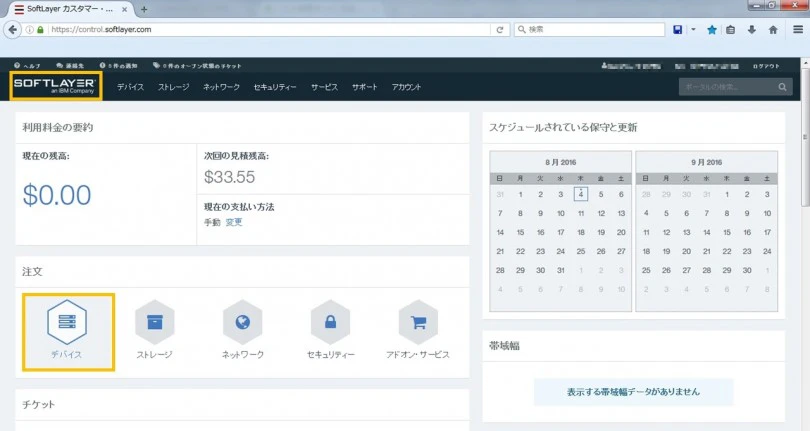View site security lock icon in URL bar
The image size is (810, 431).
[40, 29]
